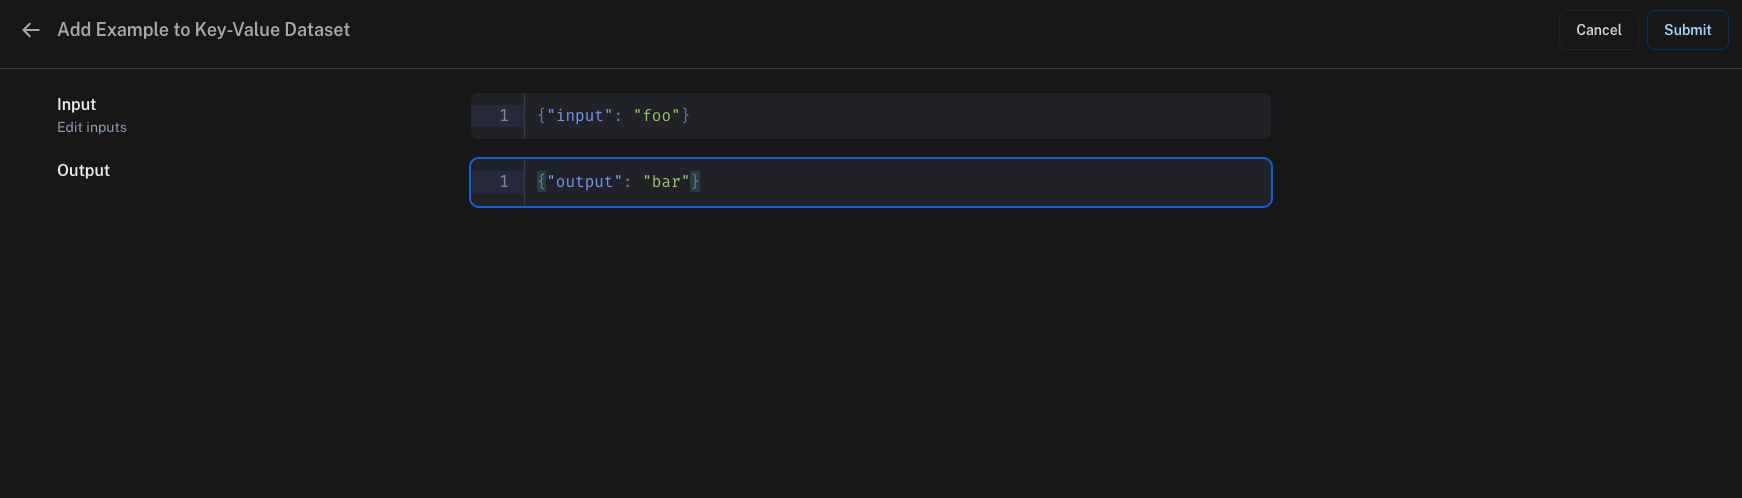Image resolution: width=1742 pixels, height=498 pixels.
Task: Click the "bar" value in Output editor
Action: (666, 182)
